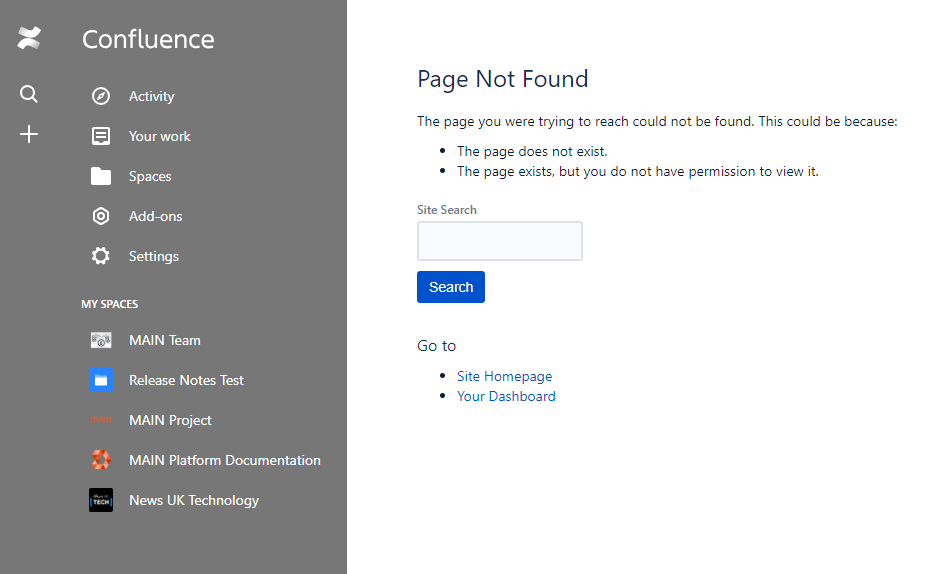
Task: Click the MAIN Platform Documentation avatar
Action: click(x=101, y=460)
